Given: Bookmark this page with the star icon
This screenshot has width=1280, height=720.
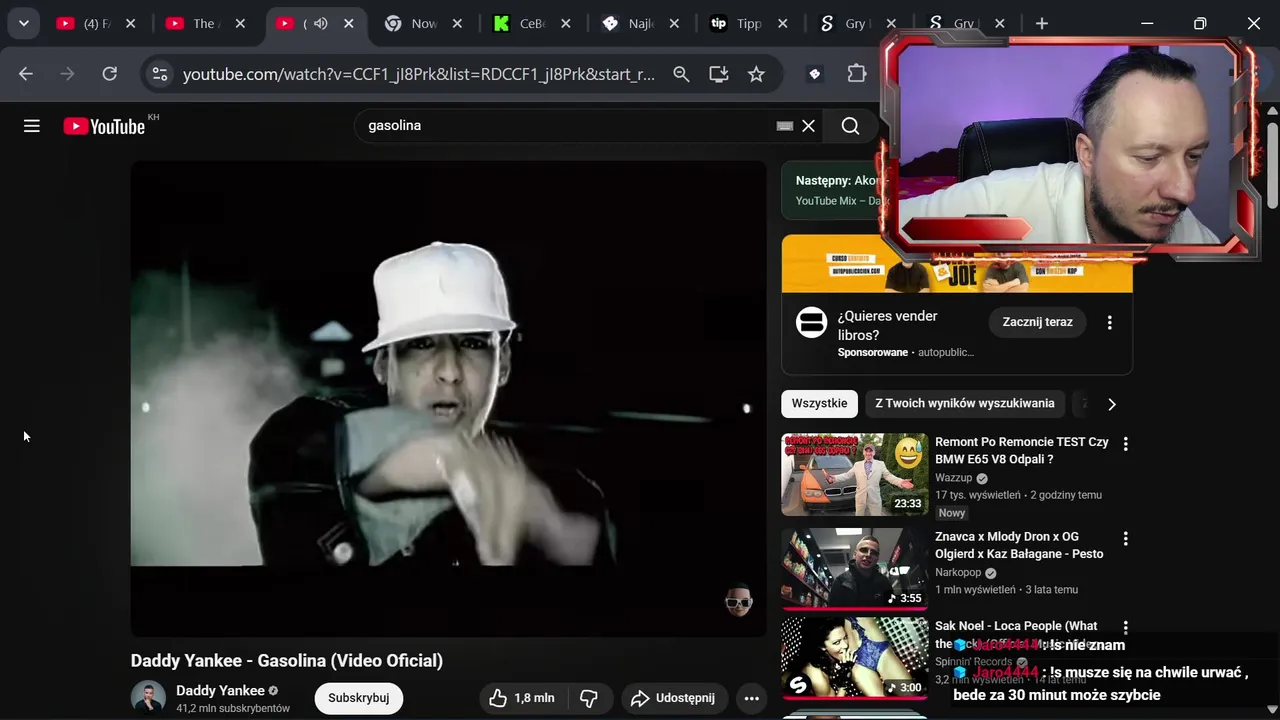Looking at the screenshot, I should pyautogui.click(x=756, y=74).
